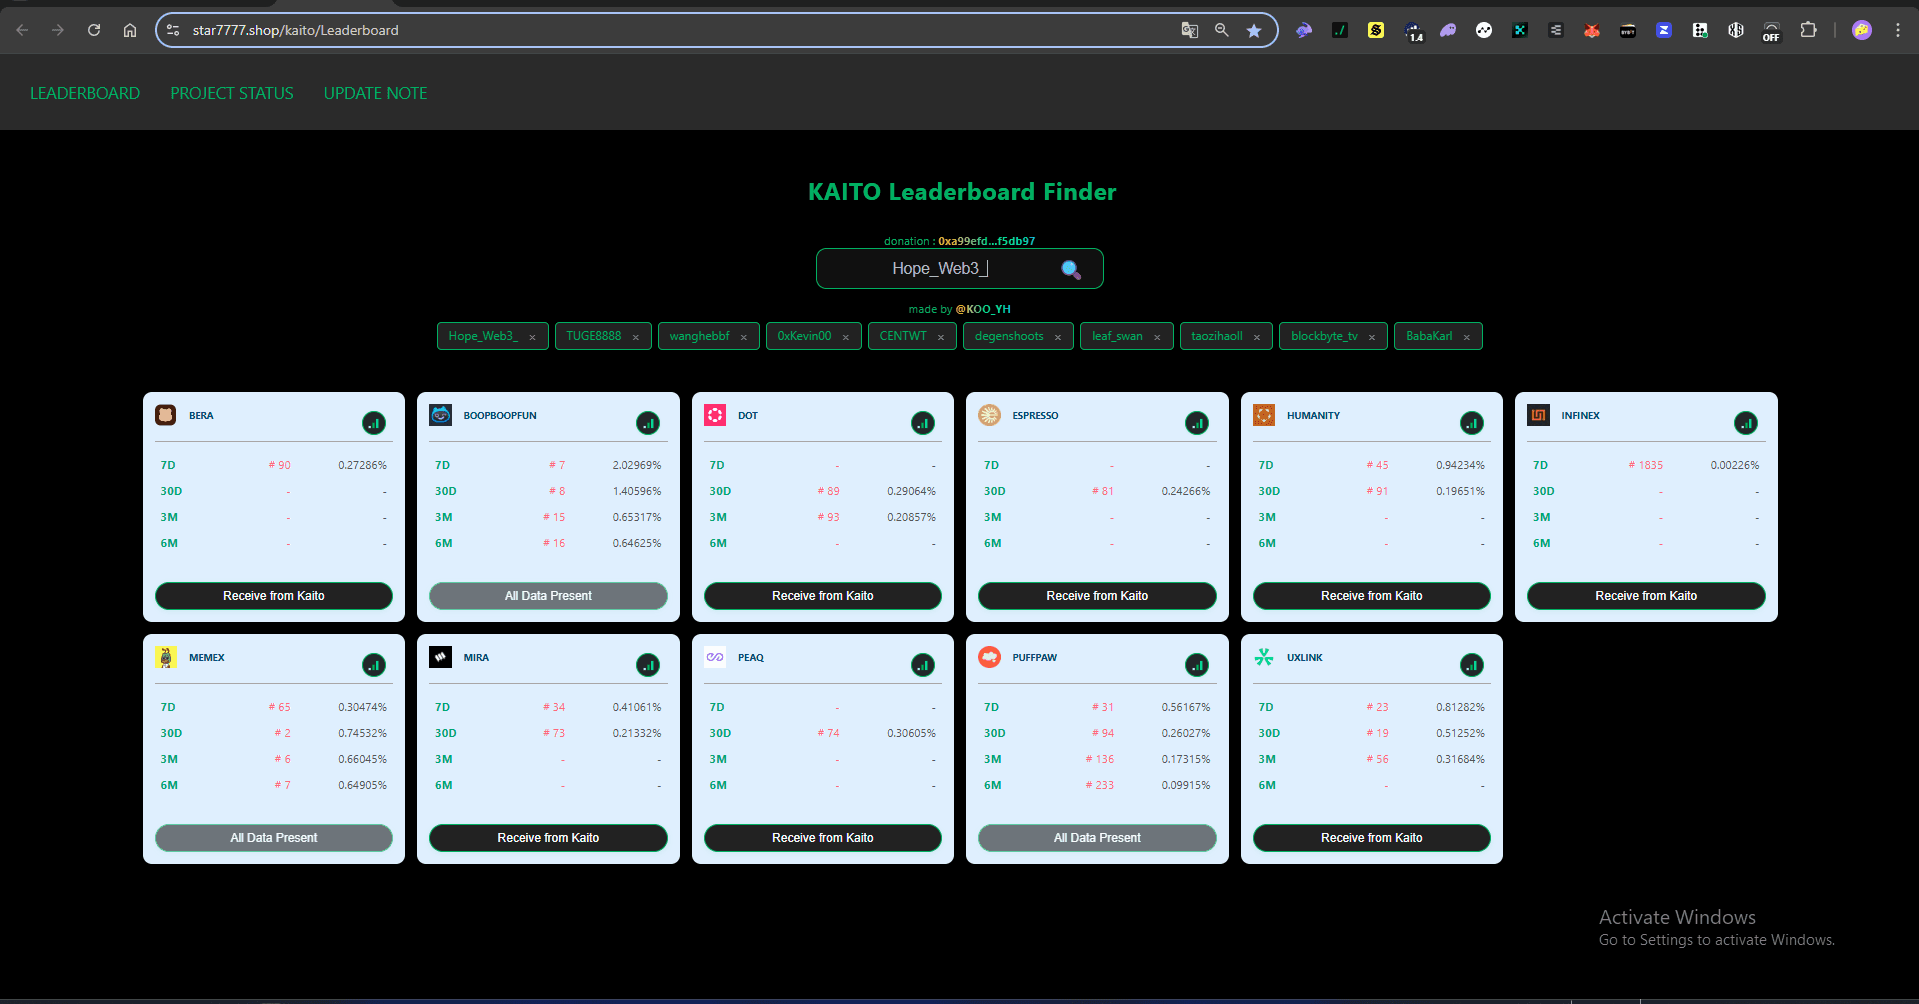
Task: Select the wanghebbf recent search tag
Action: 699,336
